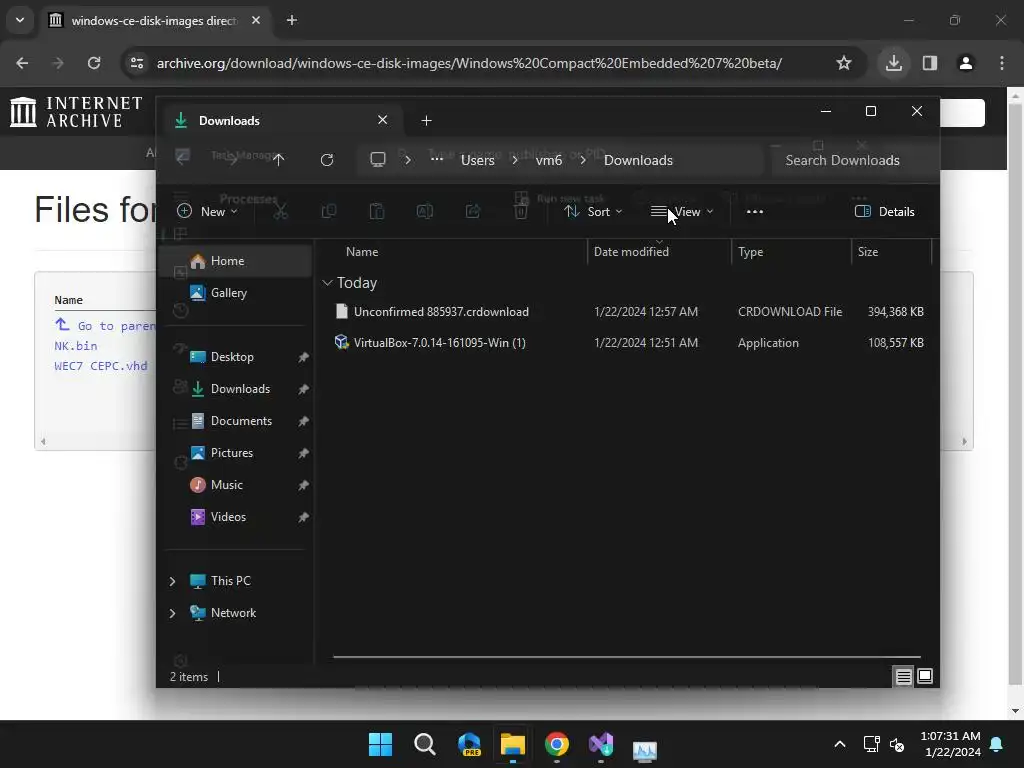The height and width of the screenshot is (768, 1024).
Task: Open Pictures in quick access
Action: tap(236, 453)
